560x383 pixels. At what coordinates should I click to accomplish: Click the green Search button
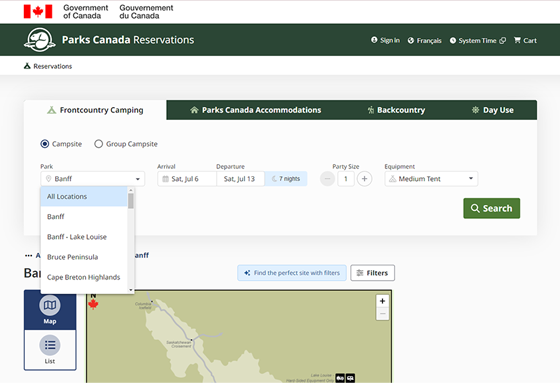click(491, 208)
